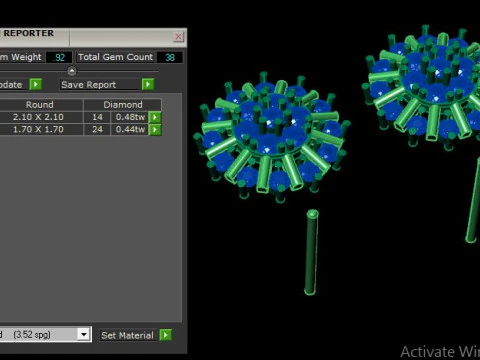Select the 2.10 X 2.10 size cell
The height and width of the screenshot is (360, 480).
(x=38, y=117)
